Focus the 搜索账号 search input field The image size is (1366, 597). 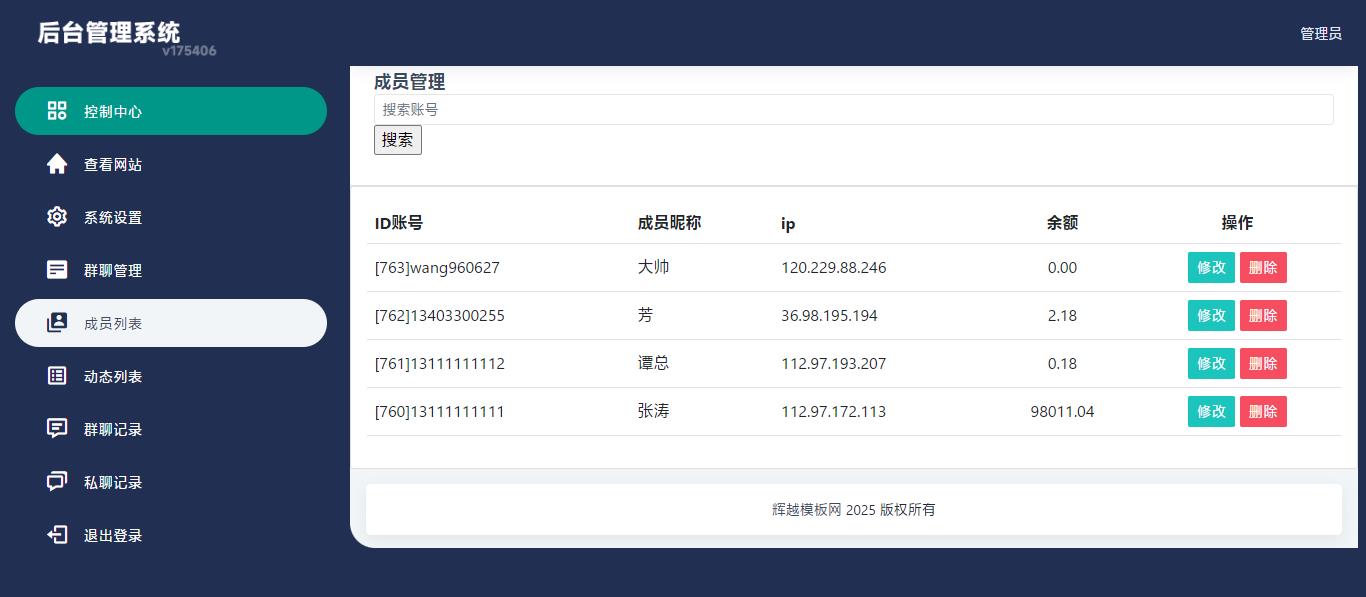click(853, 109)
